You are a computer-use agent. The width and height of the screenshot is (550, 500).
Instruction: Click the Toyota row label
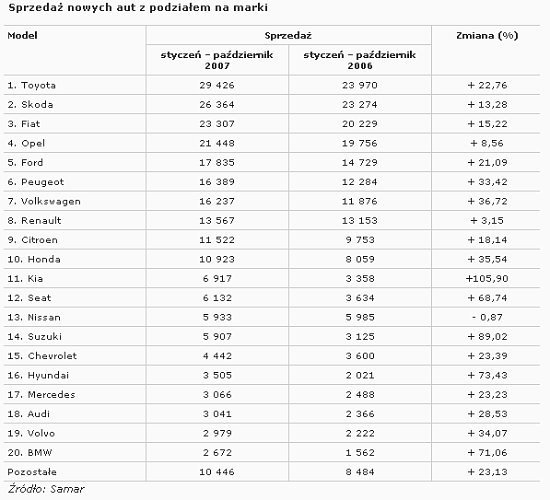click(x=32, y=85)
